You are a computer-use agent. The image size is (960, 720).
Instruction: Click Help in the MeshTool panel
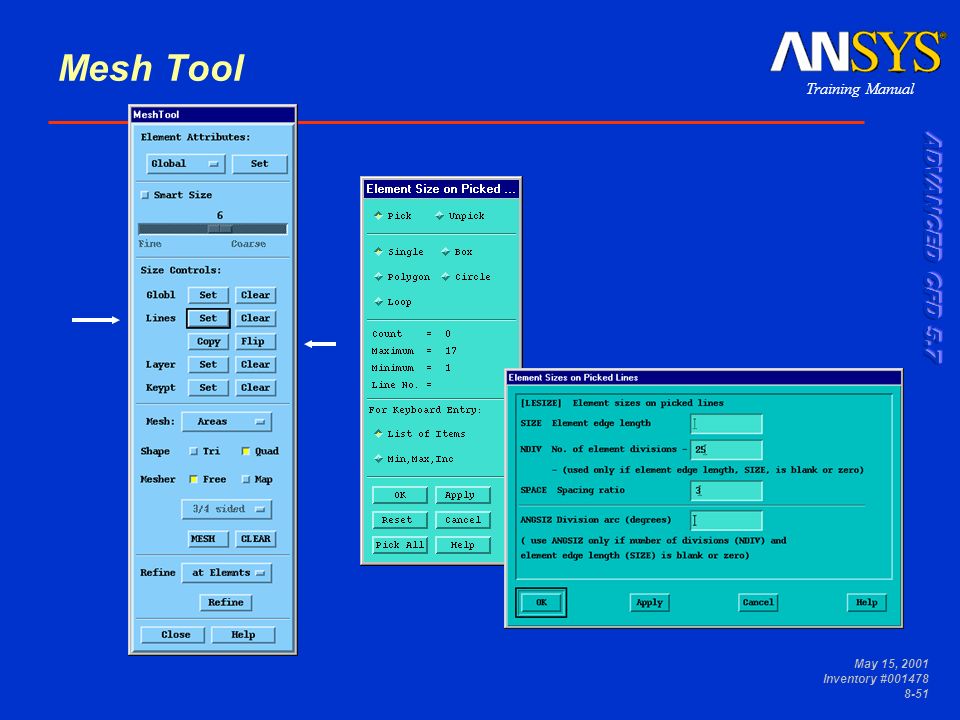(243, 635)
